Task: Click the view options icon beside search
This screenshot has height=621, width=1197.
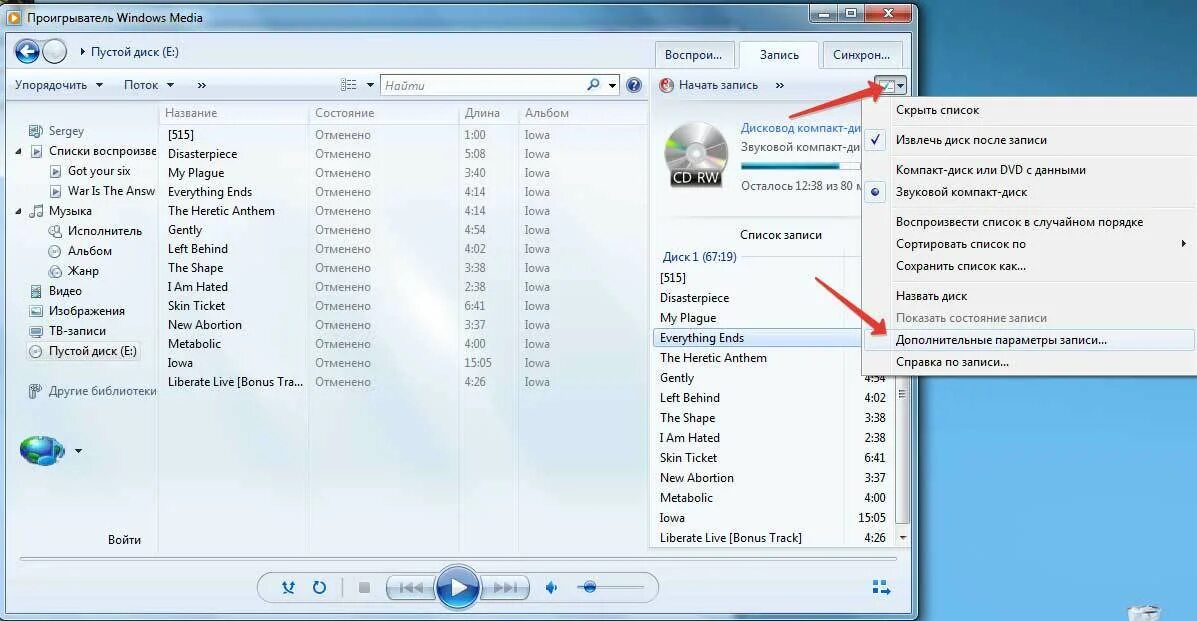Action: tap(348, 85)
